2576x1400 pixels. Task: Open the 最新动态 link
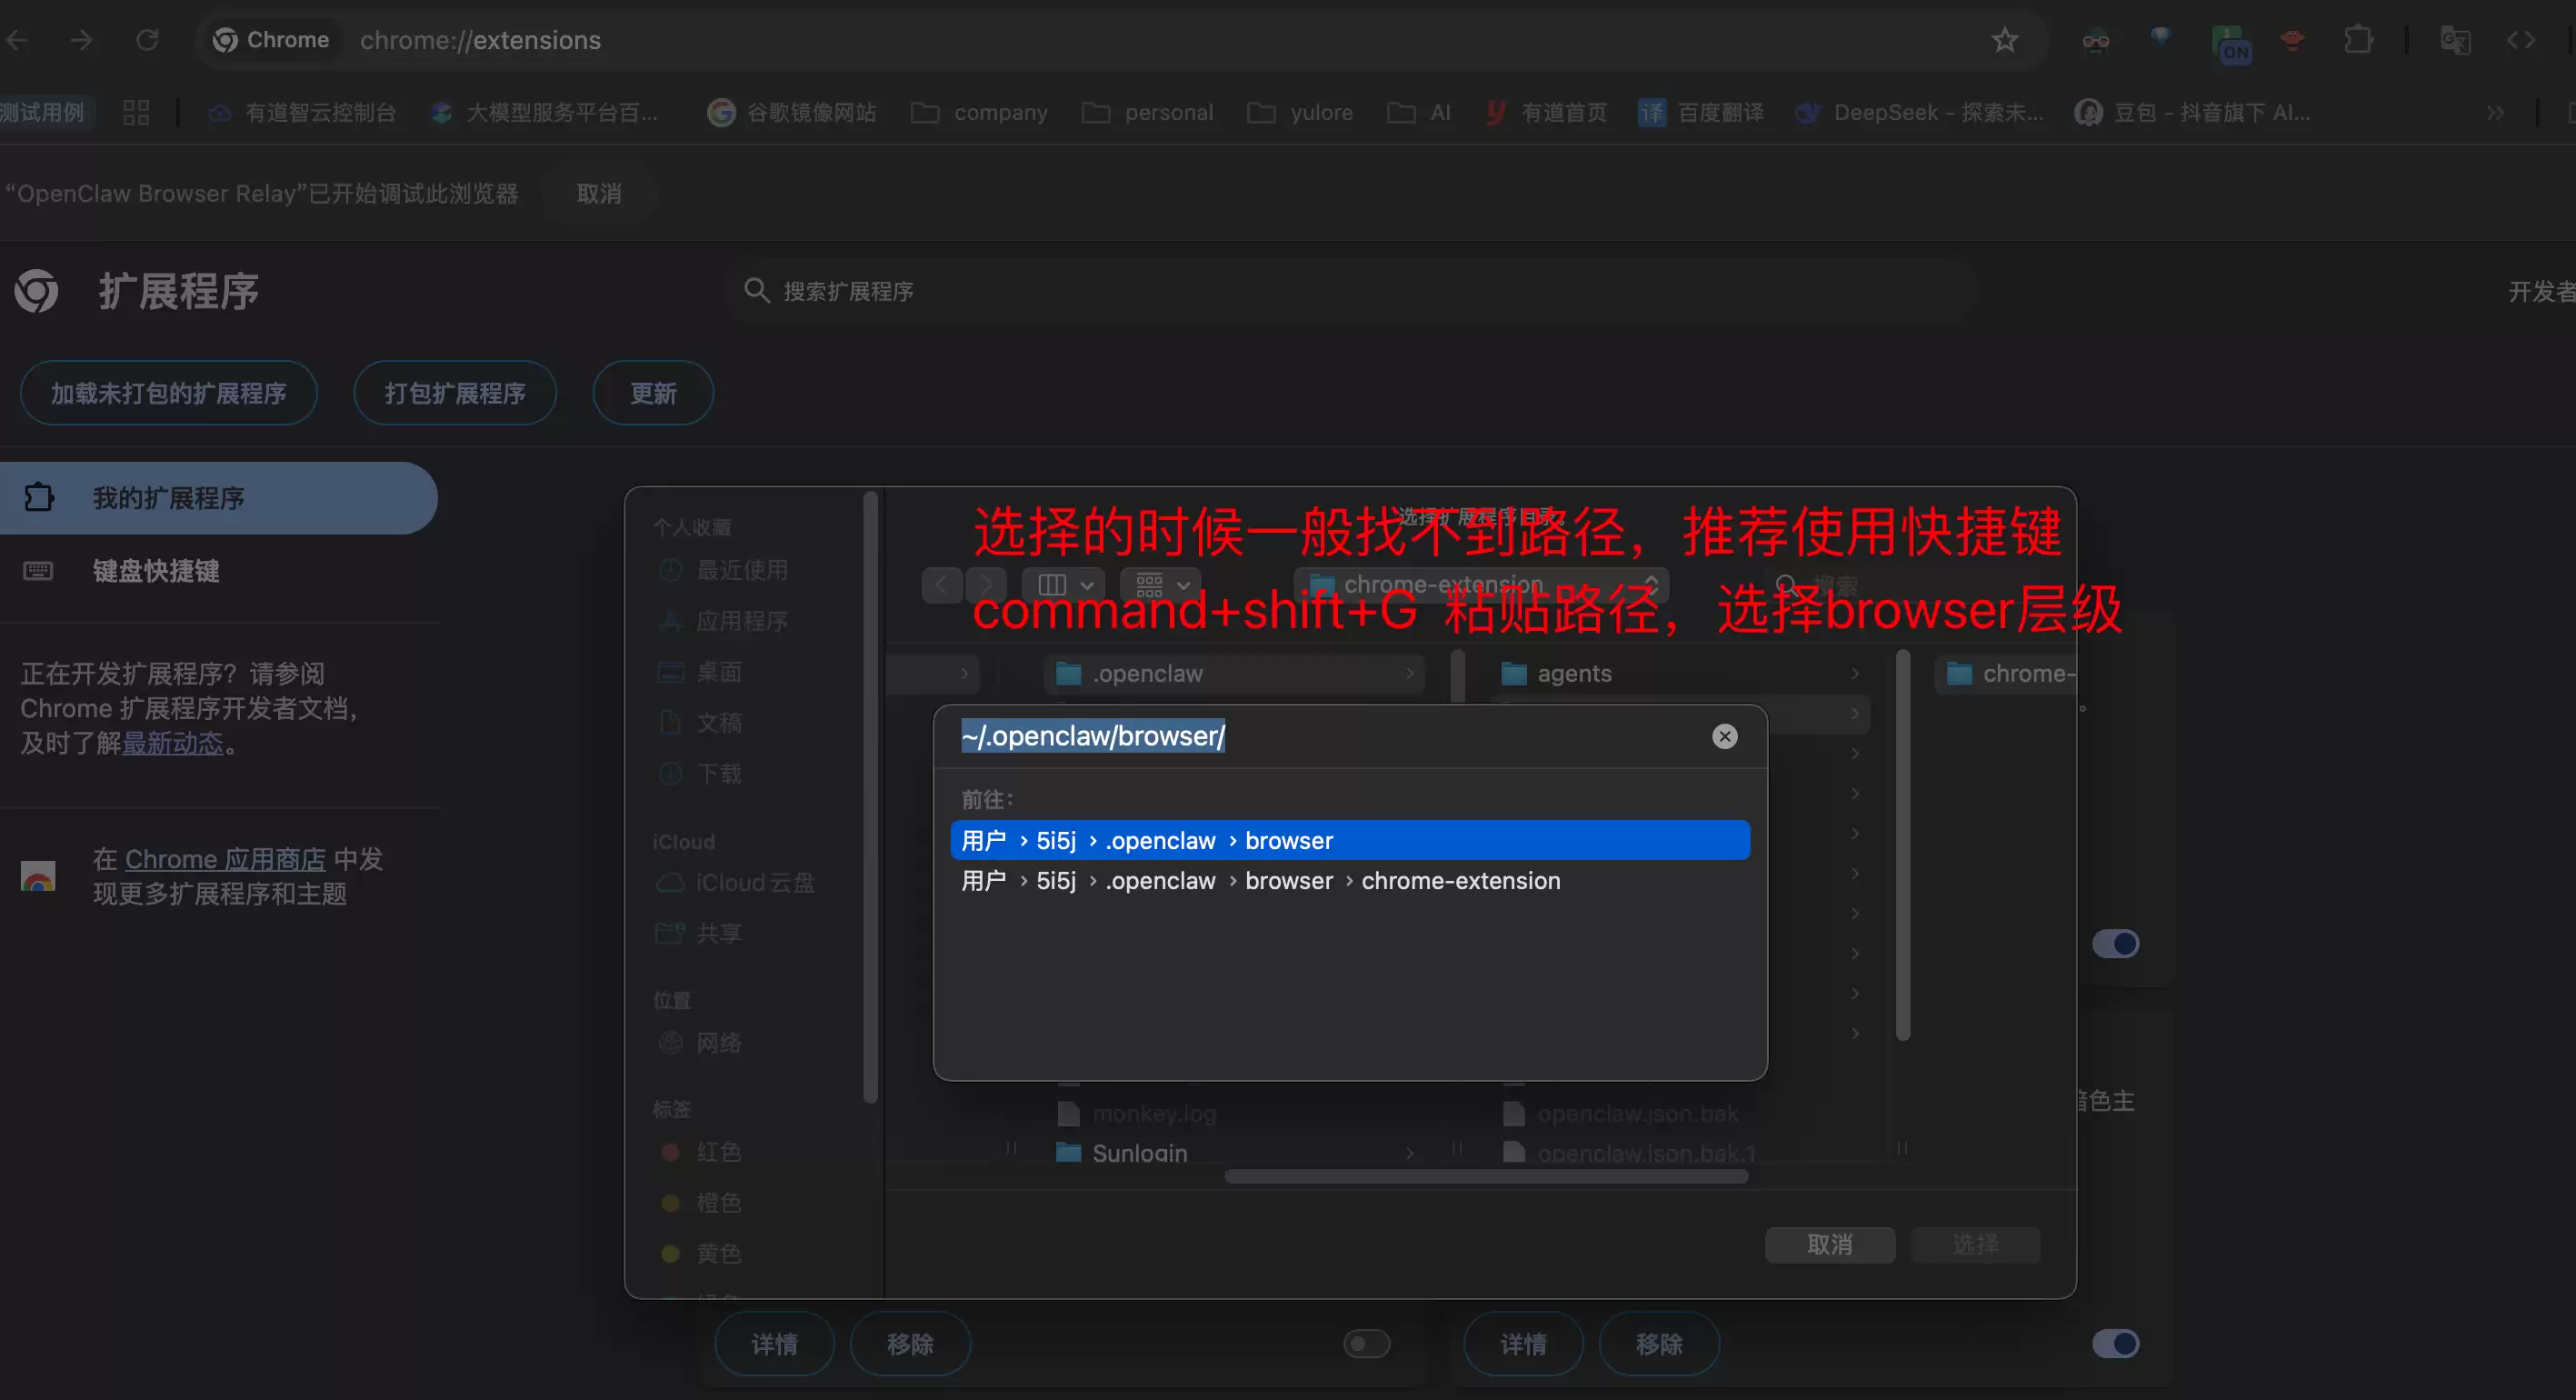(x=174, y=744)
